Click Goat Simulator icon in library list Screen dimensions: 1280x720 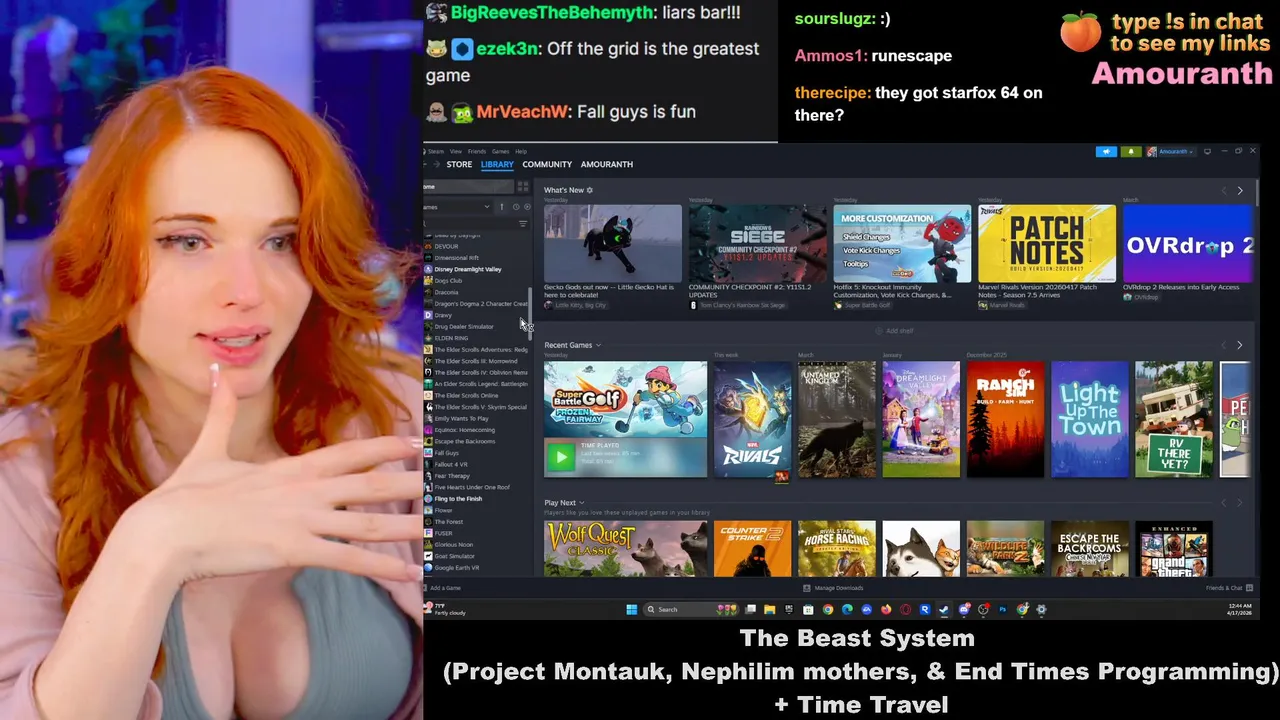(x=429, y=556)
